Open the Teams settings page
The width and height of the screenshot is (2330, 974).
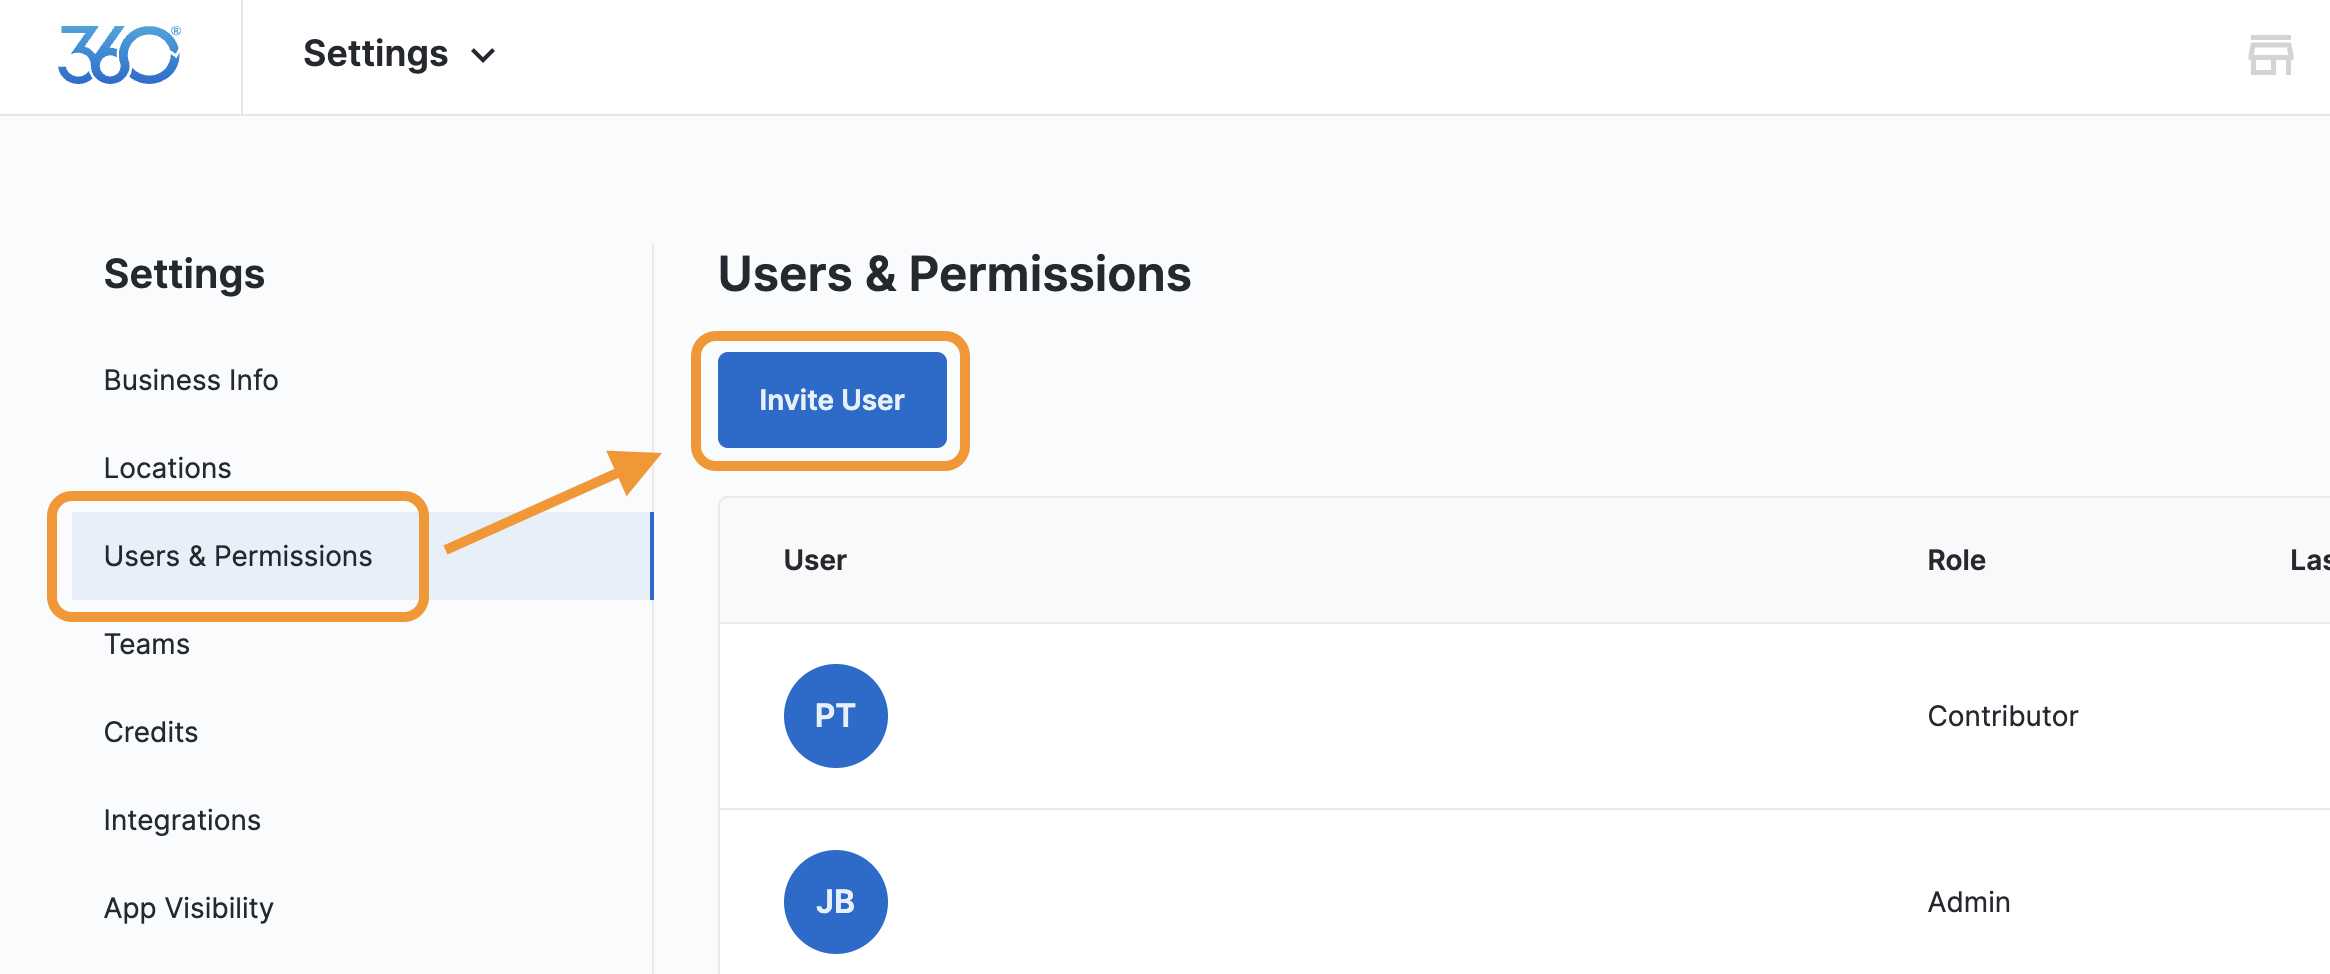tap(147, 644)
